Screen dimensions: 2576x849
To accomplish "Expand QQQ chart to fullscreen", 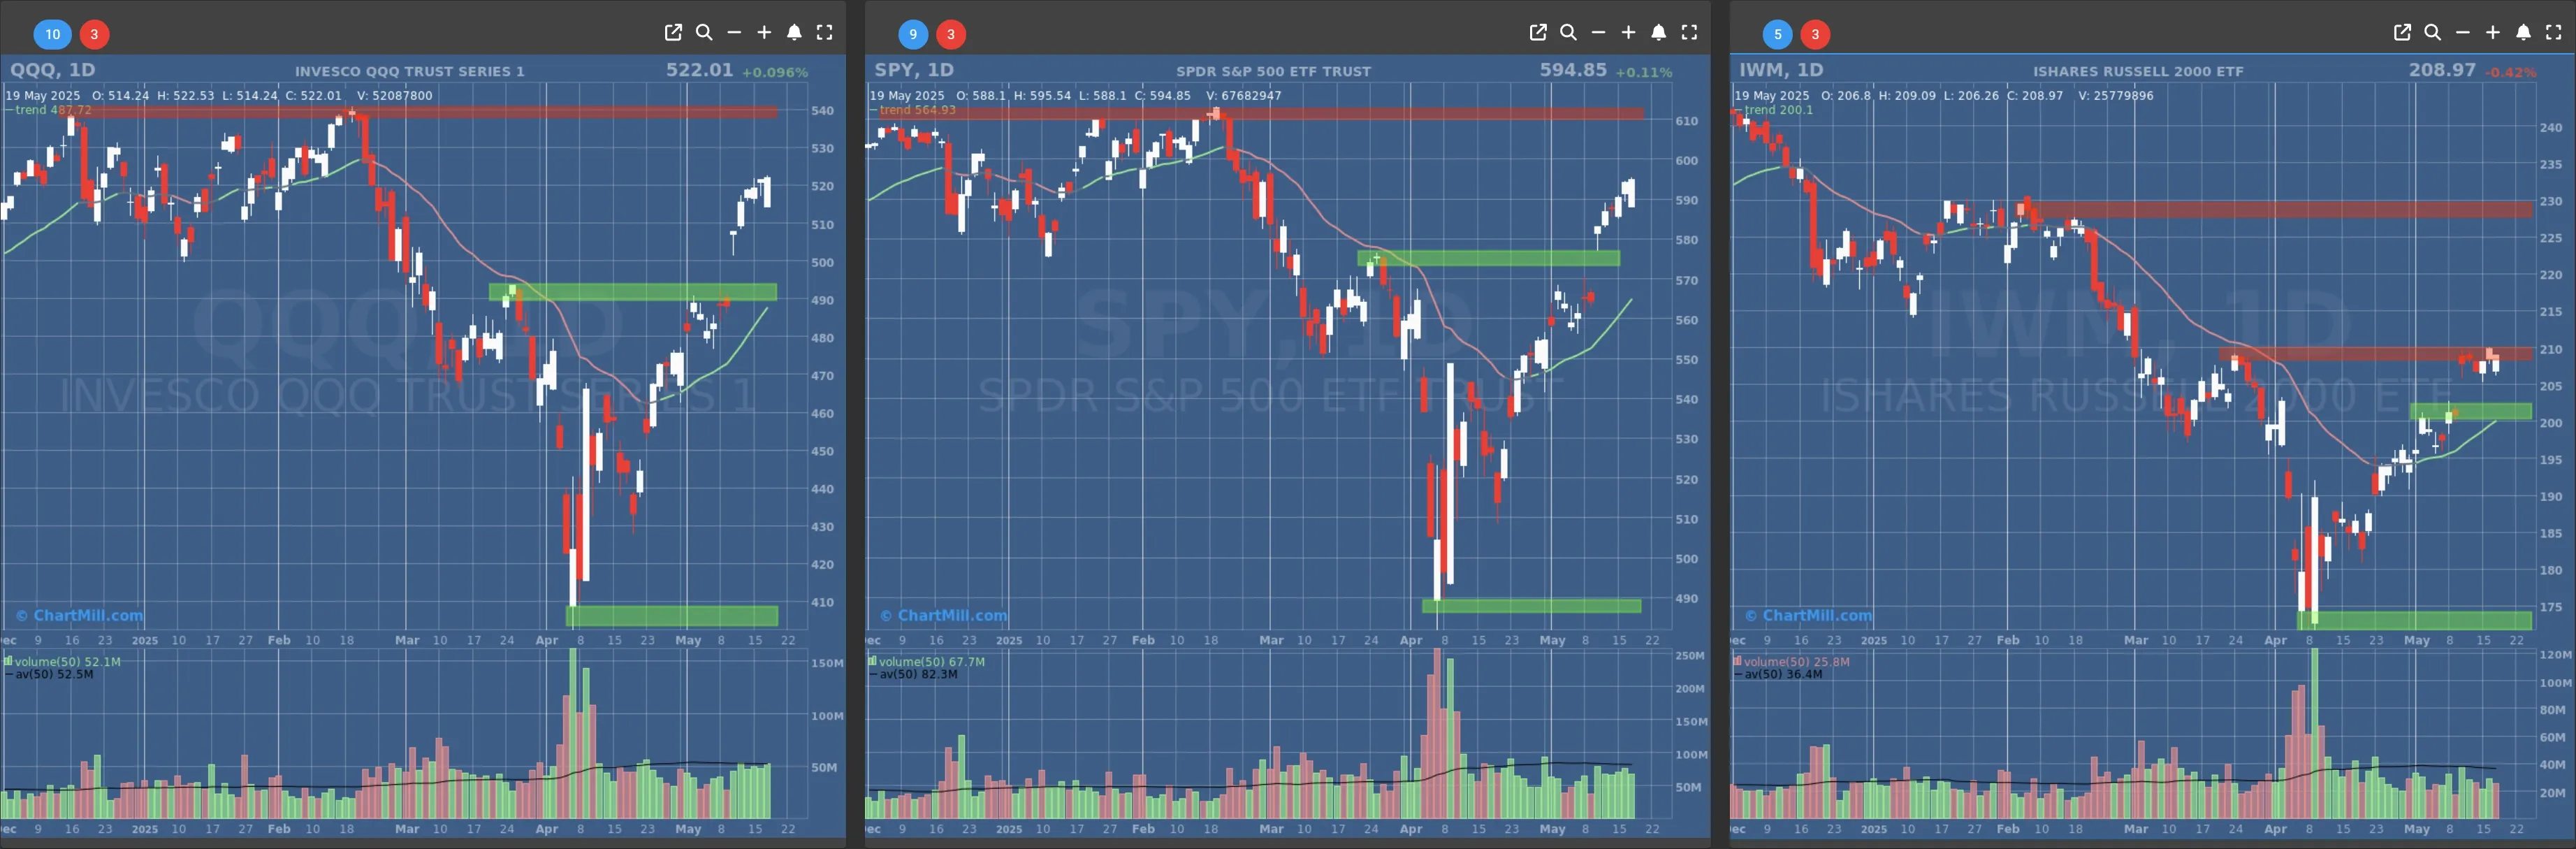I will [824, 33].
